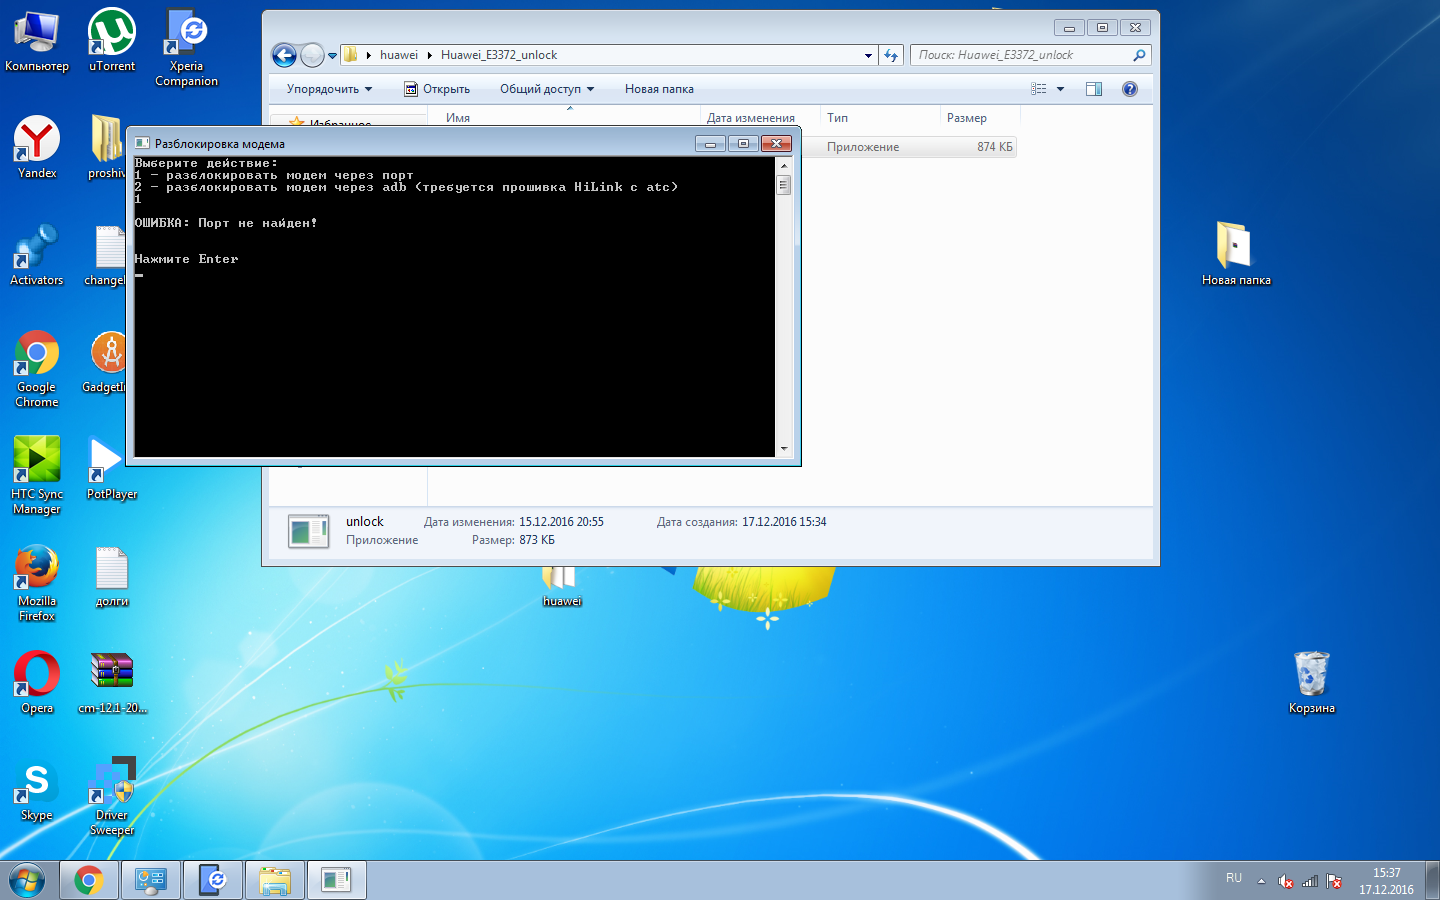The width and height of the screenshot is (1440, 900).
Task: Toggle the preview pane icon
Action: point(1093,89)
